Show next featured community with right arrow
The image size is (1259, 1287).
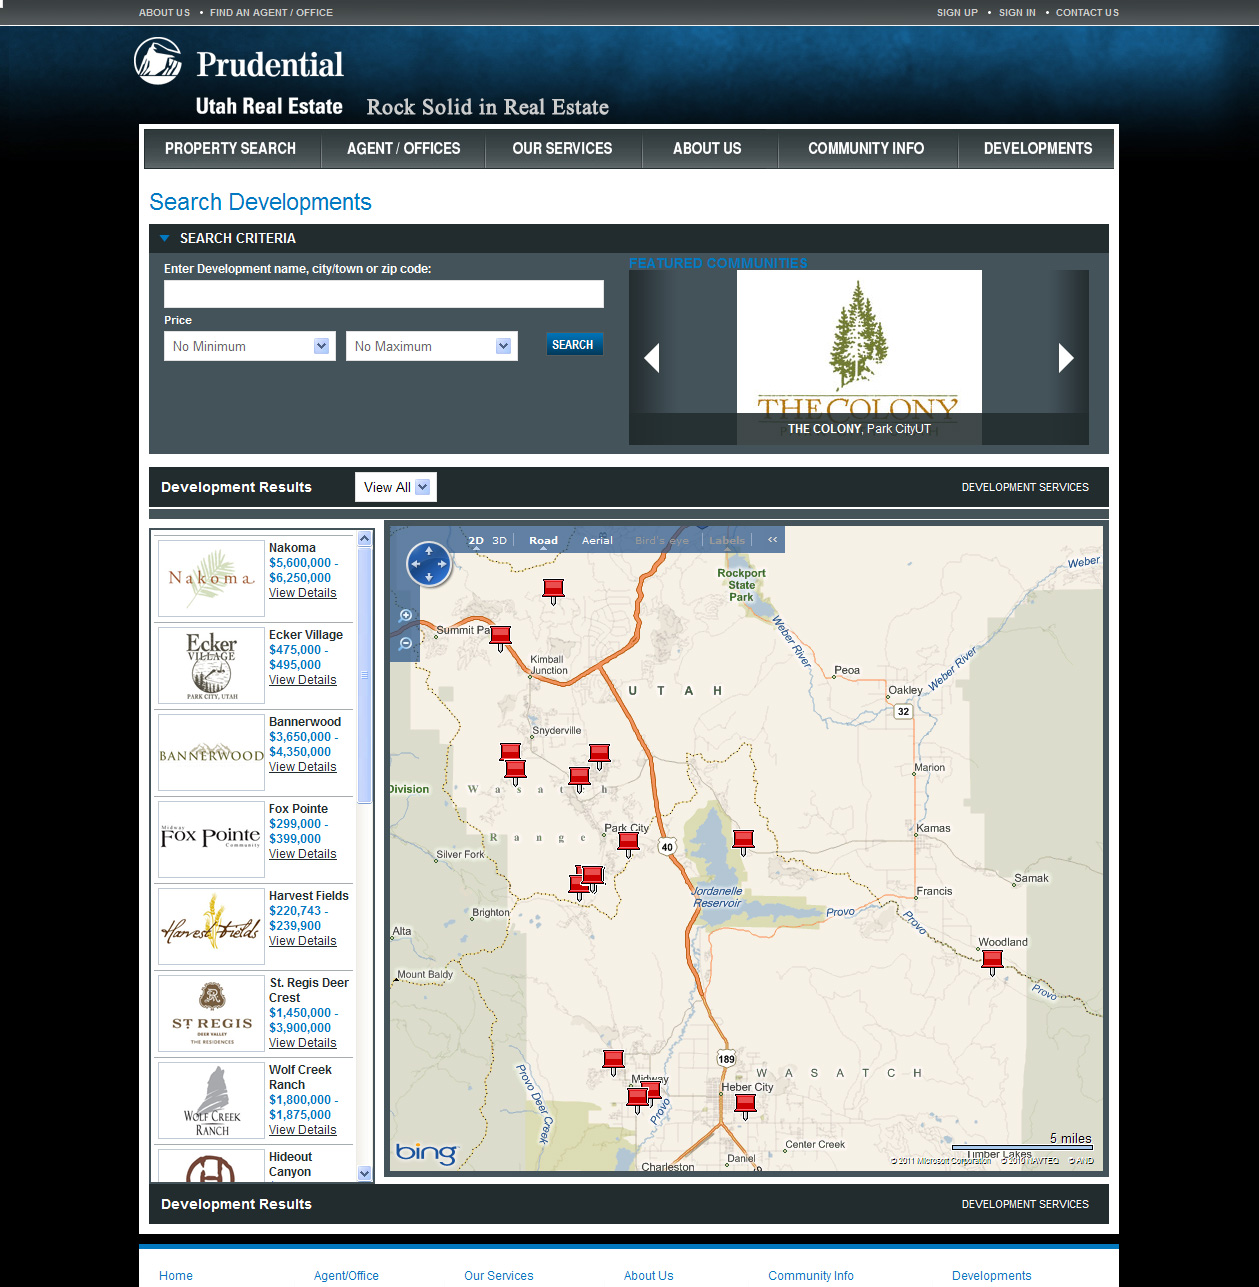[1066, 357]
